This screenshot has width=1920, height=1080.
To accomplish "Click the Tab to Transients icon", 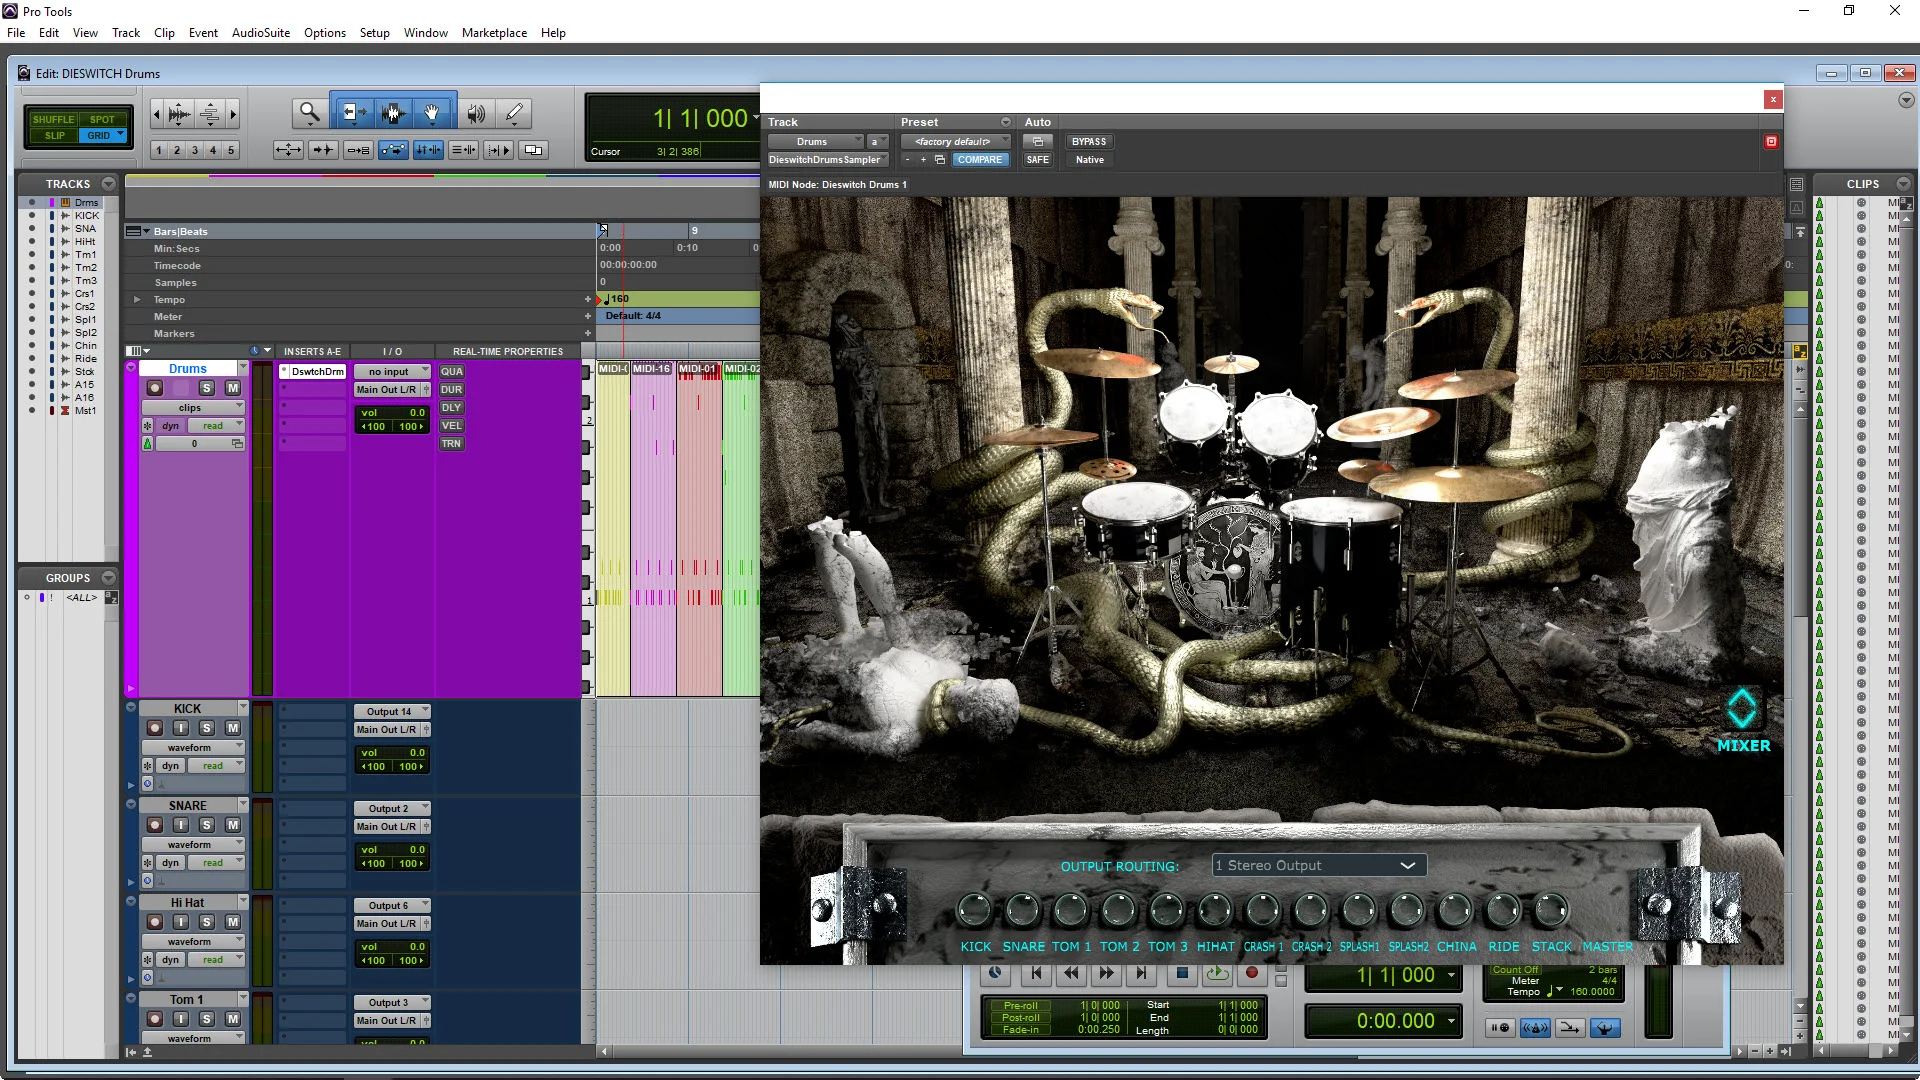I will 322,150.
